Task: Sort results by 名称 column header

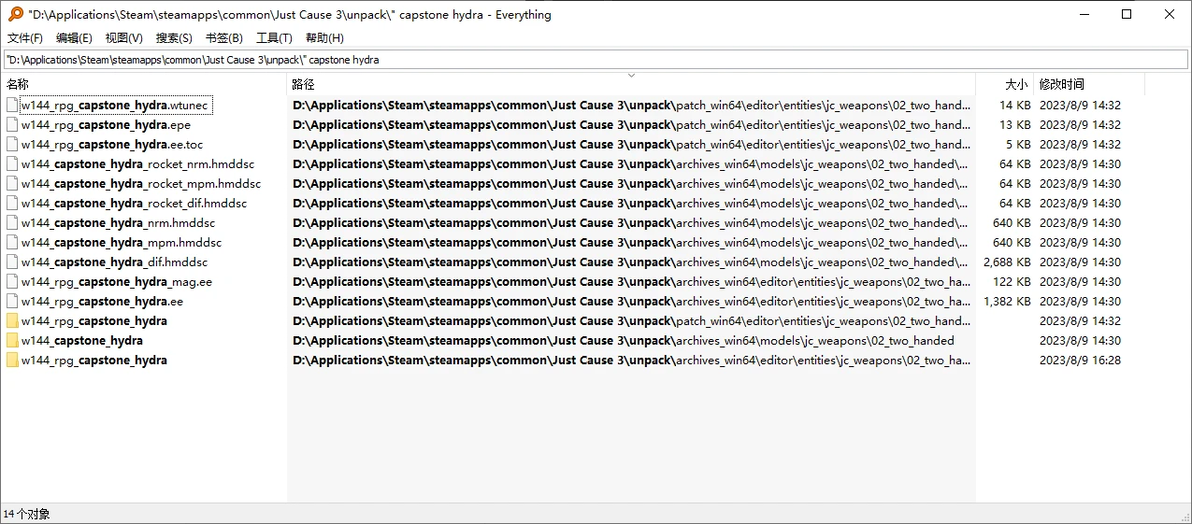Action: [x=18, y=84]
